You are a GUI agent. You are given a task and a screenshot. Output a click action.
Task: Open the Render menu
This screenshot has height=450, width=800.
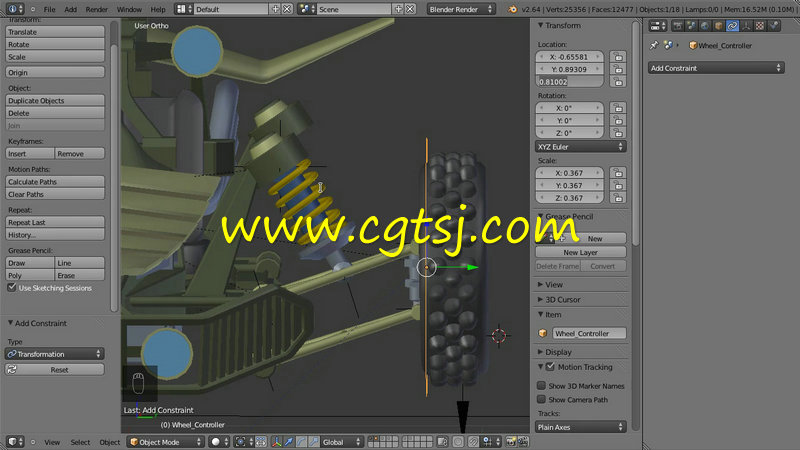pyautogui.click(x=96, y=9)
